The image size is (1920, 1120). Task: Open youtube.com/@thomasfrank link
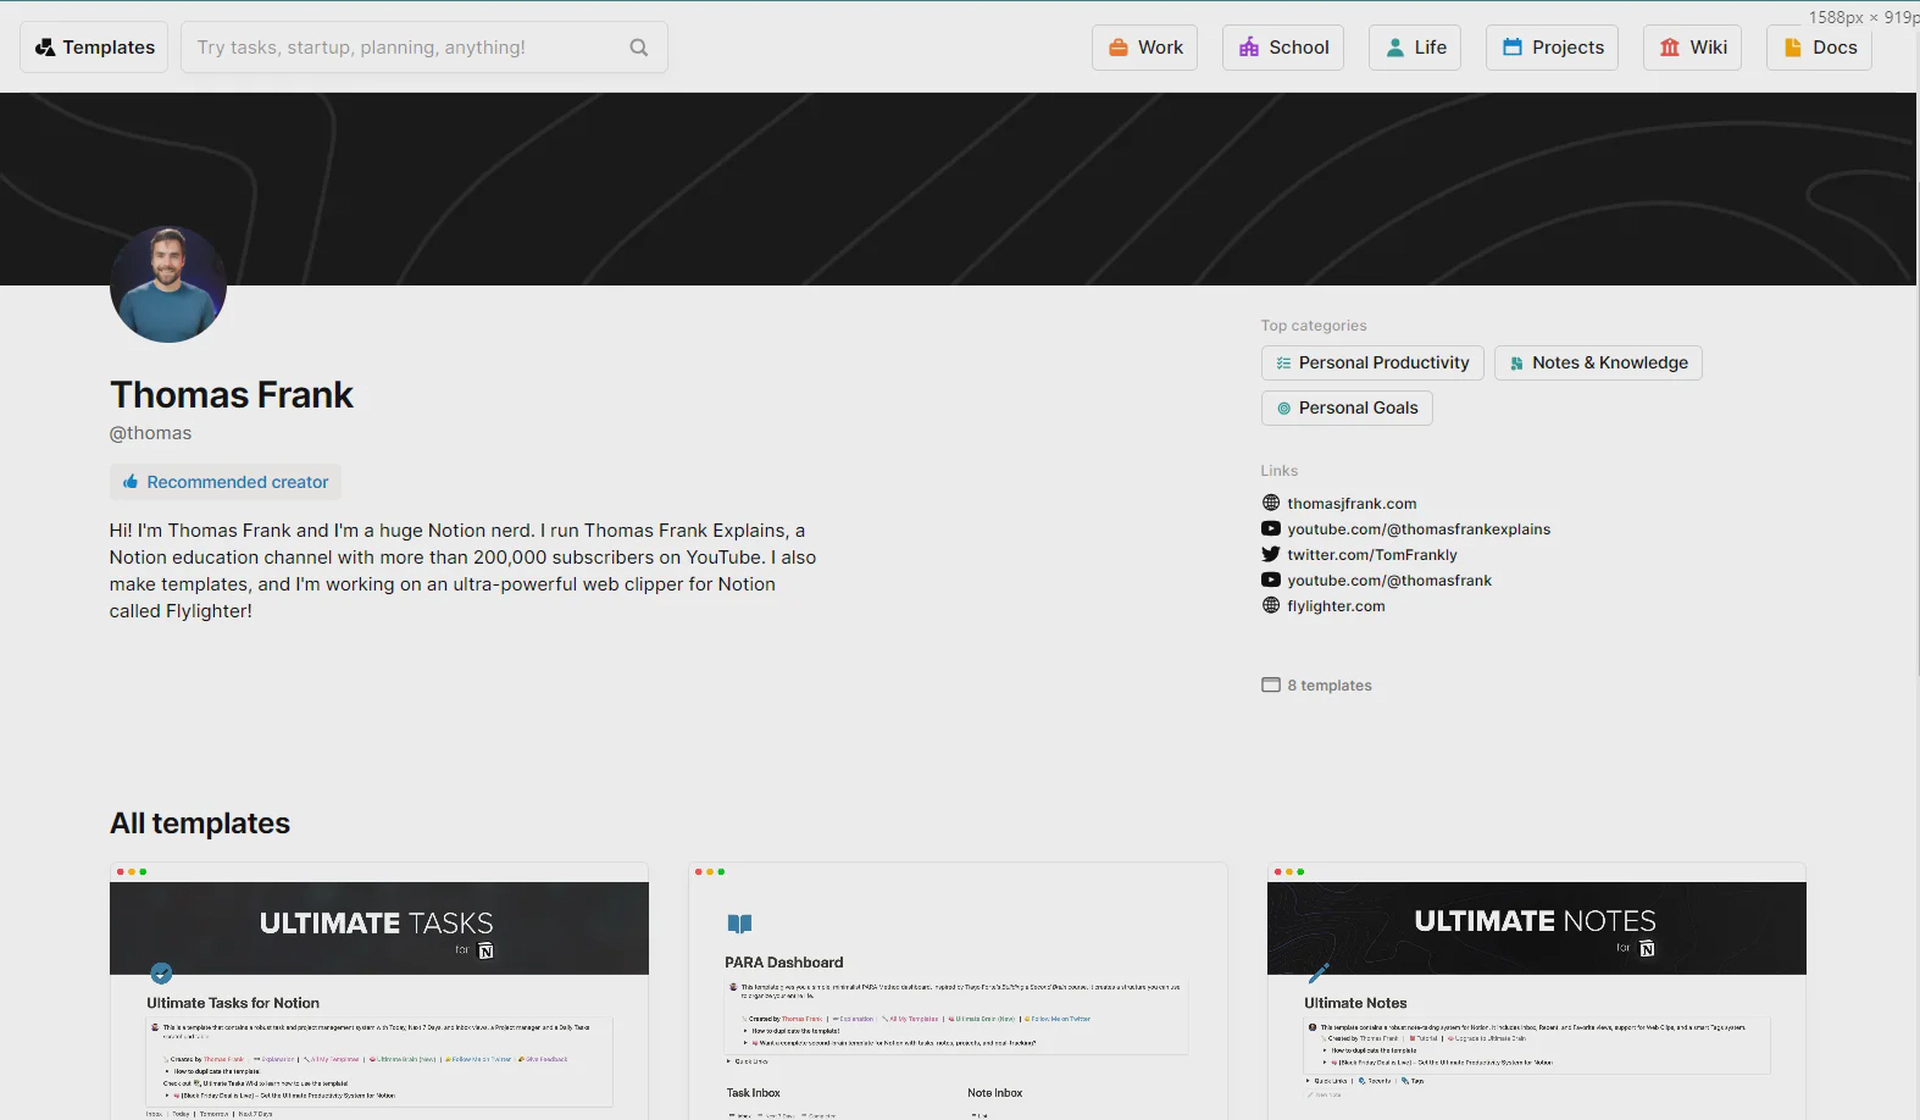[x=1389, y=580]
